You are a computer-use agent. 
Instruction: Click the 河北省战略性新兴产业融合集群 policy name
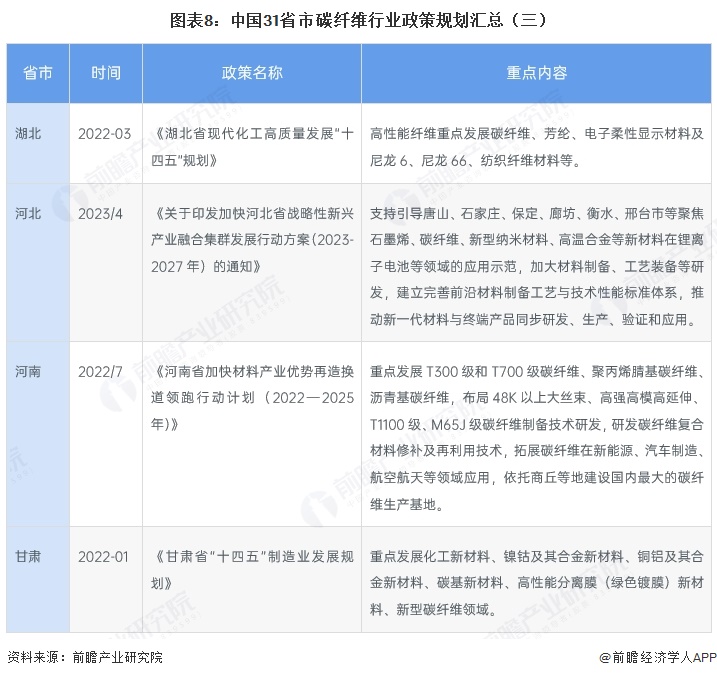click(252, 240)
